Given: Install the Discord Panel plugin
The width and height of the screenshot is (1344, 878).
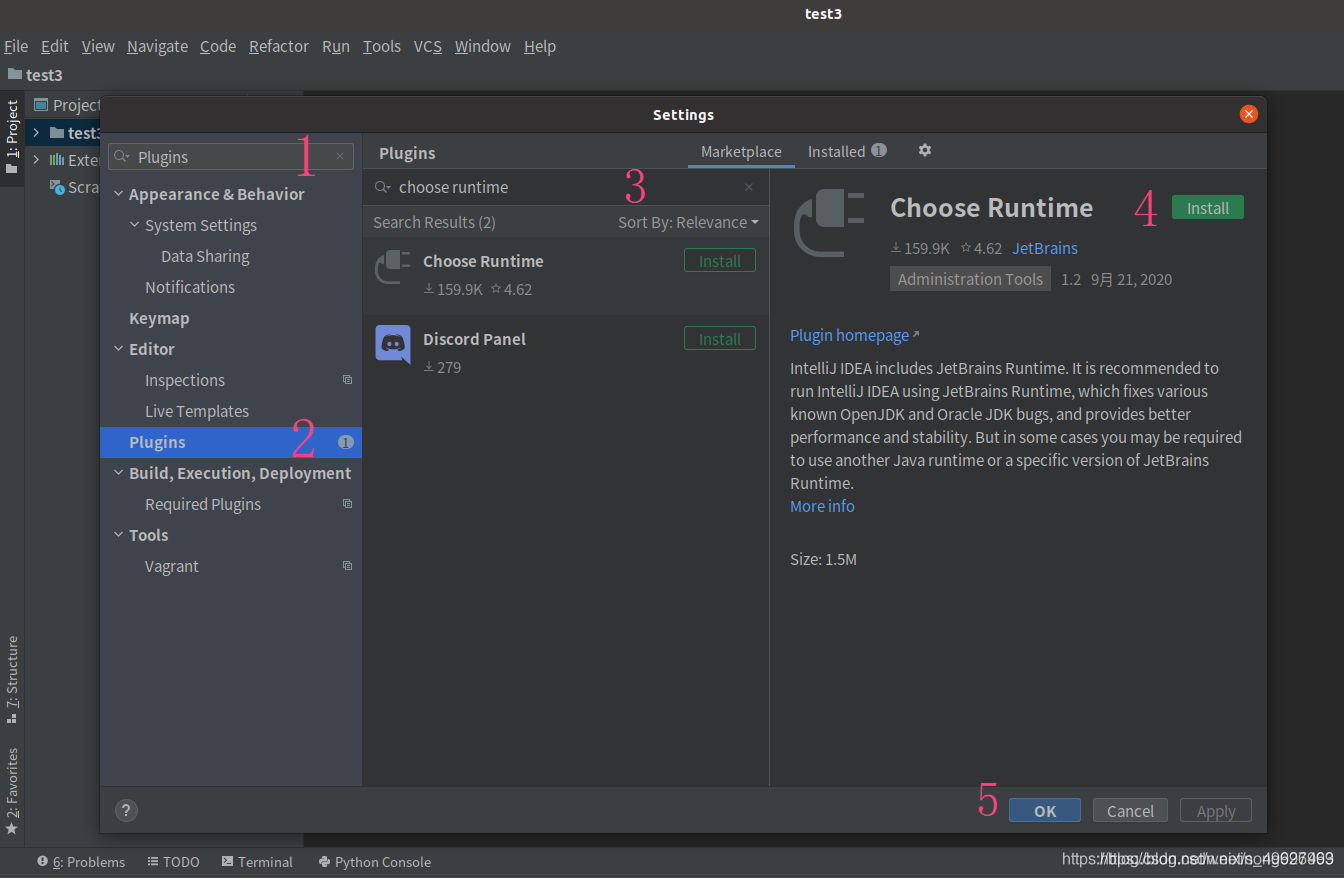Looking at the screenshot, I should click(x=720, y=339).
